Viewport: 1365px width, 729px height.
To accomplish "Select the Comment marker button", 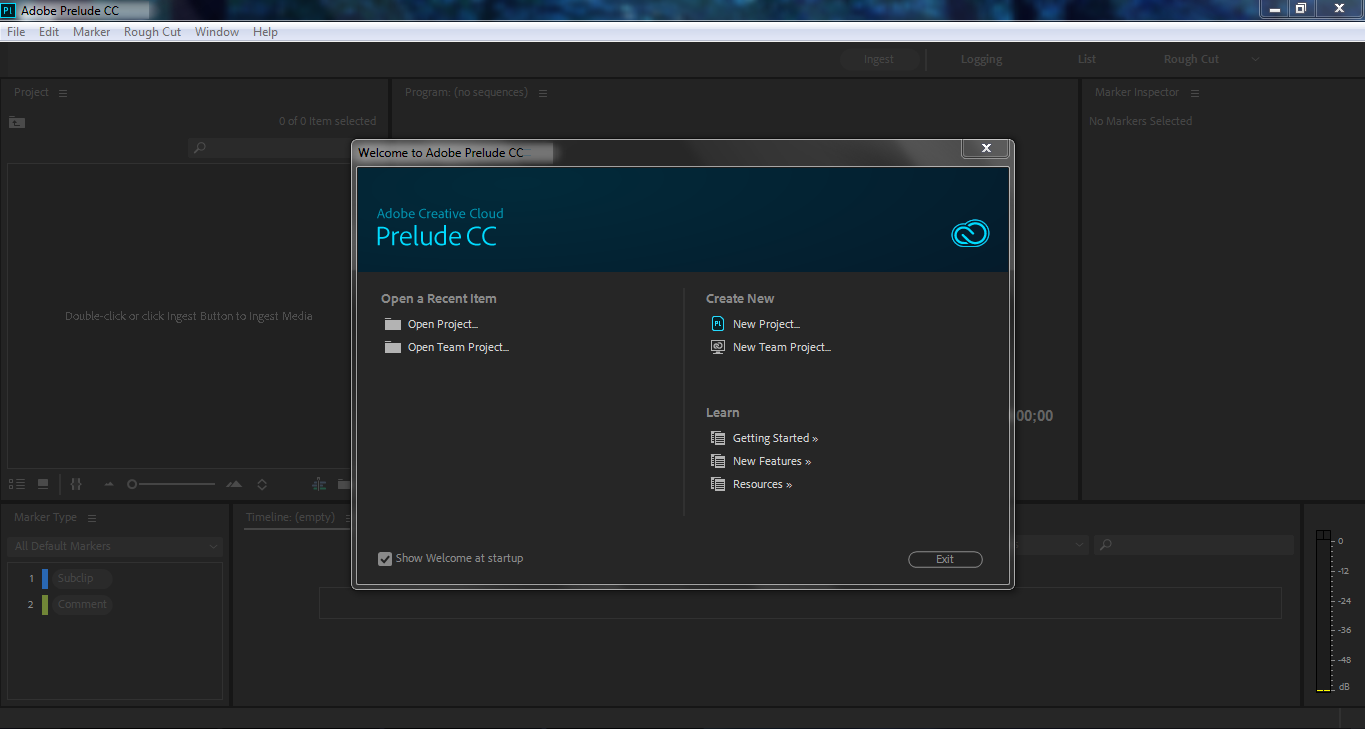I will pyautogui.click(x=81, y=604).
